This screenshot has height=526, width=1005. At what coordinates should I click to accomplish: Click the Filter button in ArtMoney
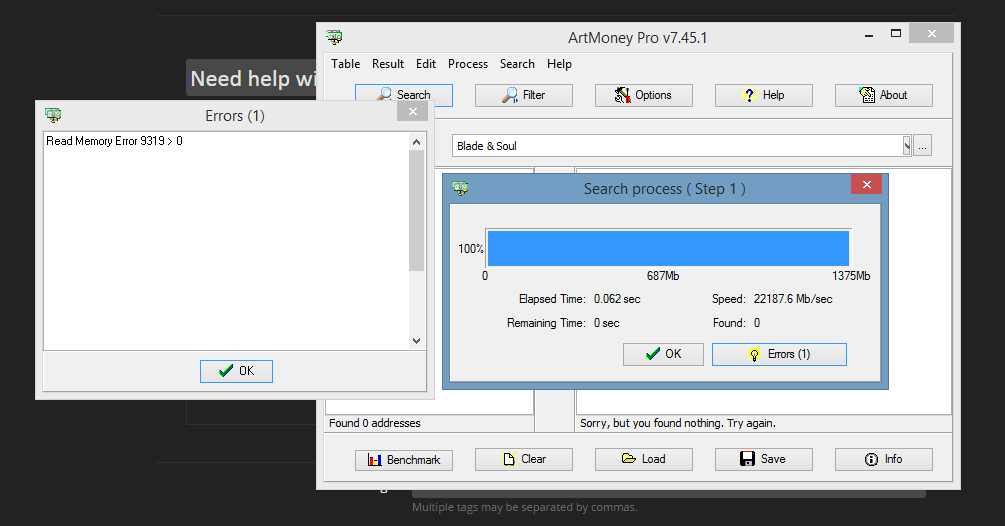(523, 95)
